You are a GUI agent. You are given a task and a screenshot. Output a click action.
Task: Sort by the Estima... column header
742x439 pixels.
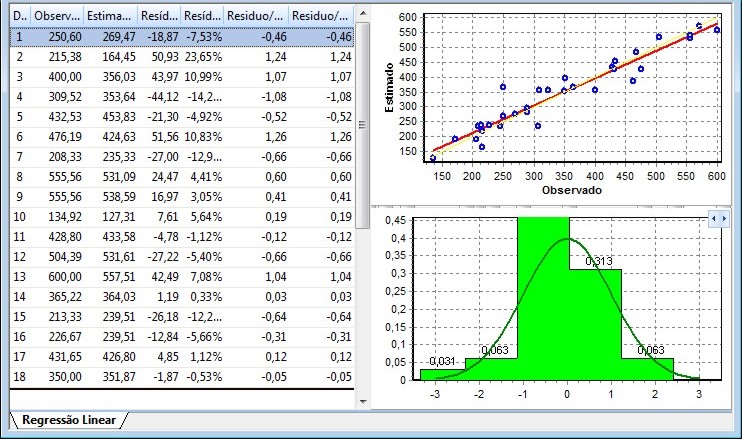pos(106,16)
